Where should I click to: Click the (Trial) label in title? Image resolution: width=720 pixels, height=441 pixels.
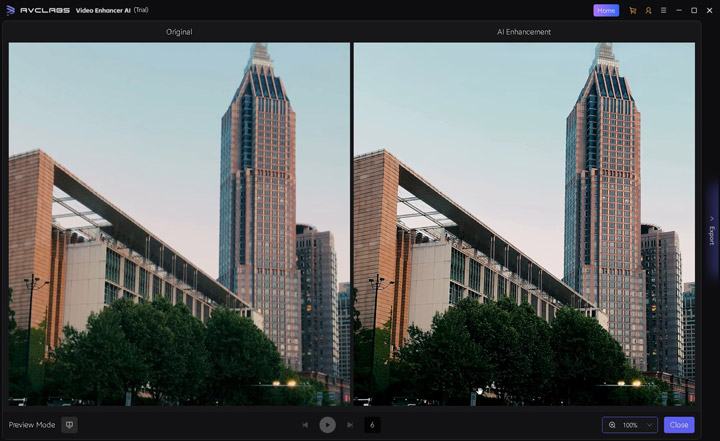coord(141,10)
